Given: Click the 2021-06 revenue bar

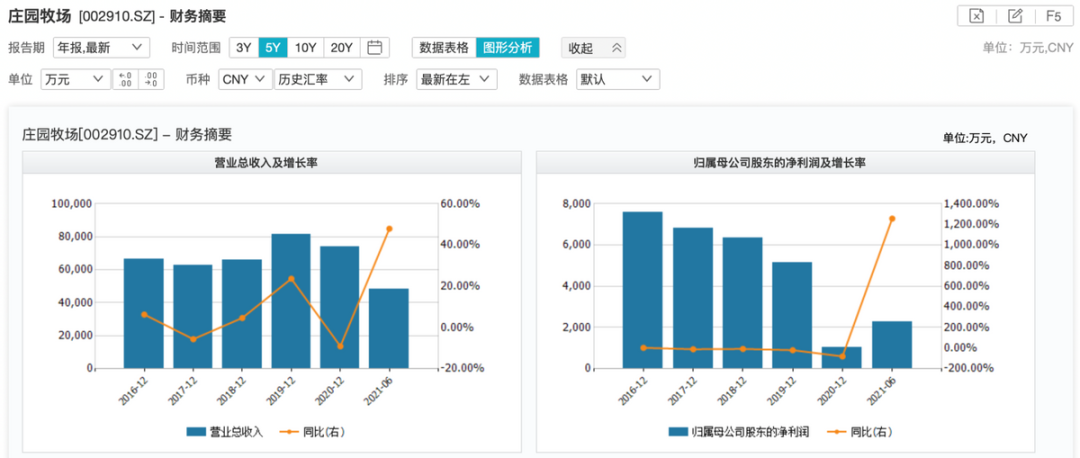Looking at the screenshot, I should 388,329.
